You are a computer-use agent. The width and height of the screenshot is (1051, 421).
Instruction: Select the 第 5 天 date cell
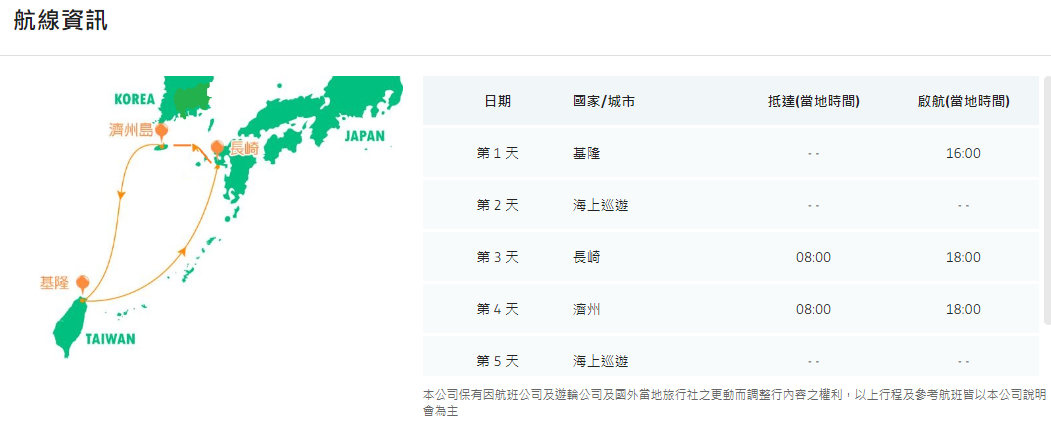click(497, 362)
